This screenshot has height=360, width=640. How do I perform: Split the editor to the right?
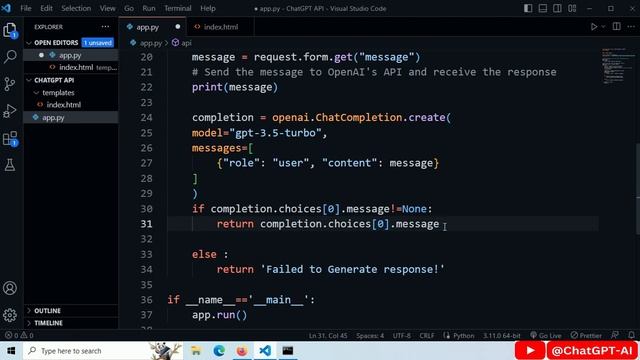pyautogui.click(x=616, y=27)
